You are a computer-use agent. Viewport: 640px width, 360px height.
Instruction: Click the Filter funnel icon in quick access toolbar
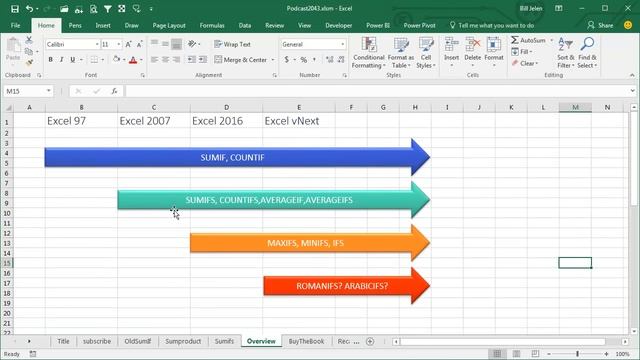107,9
